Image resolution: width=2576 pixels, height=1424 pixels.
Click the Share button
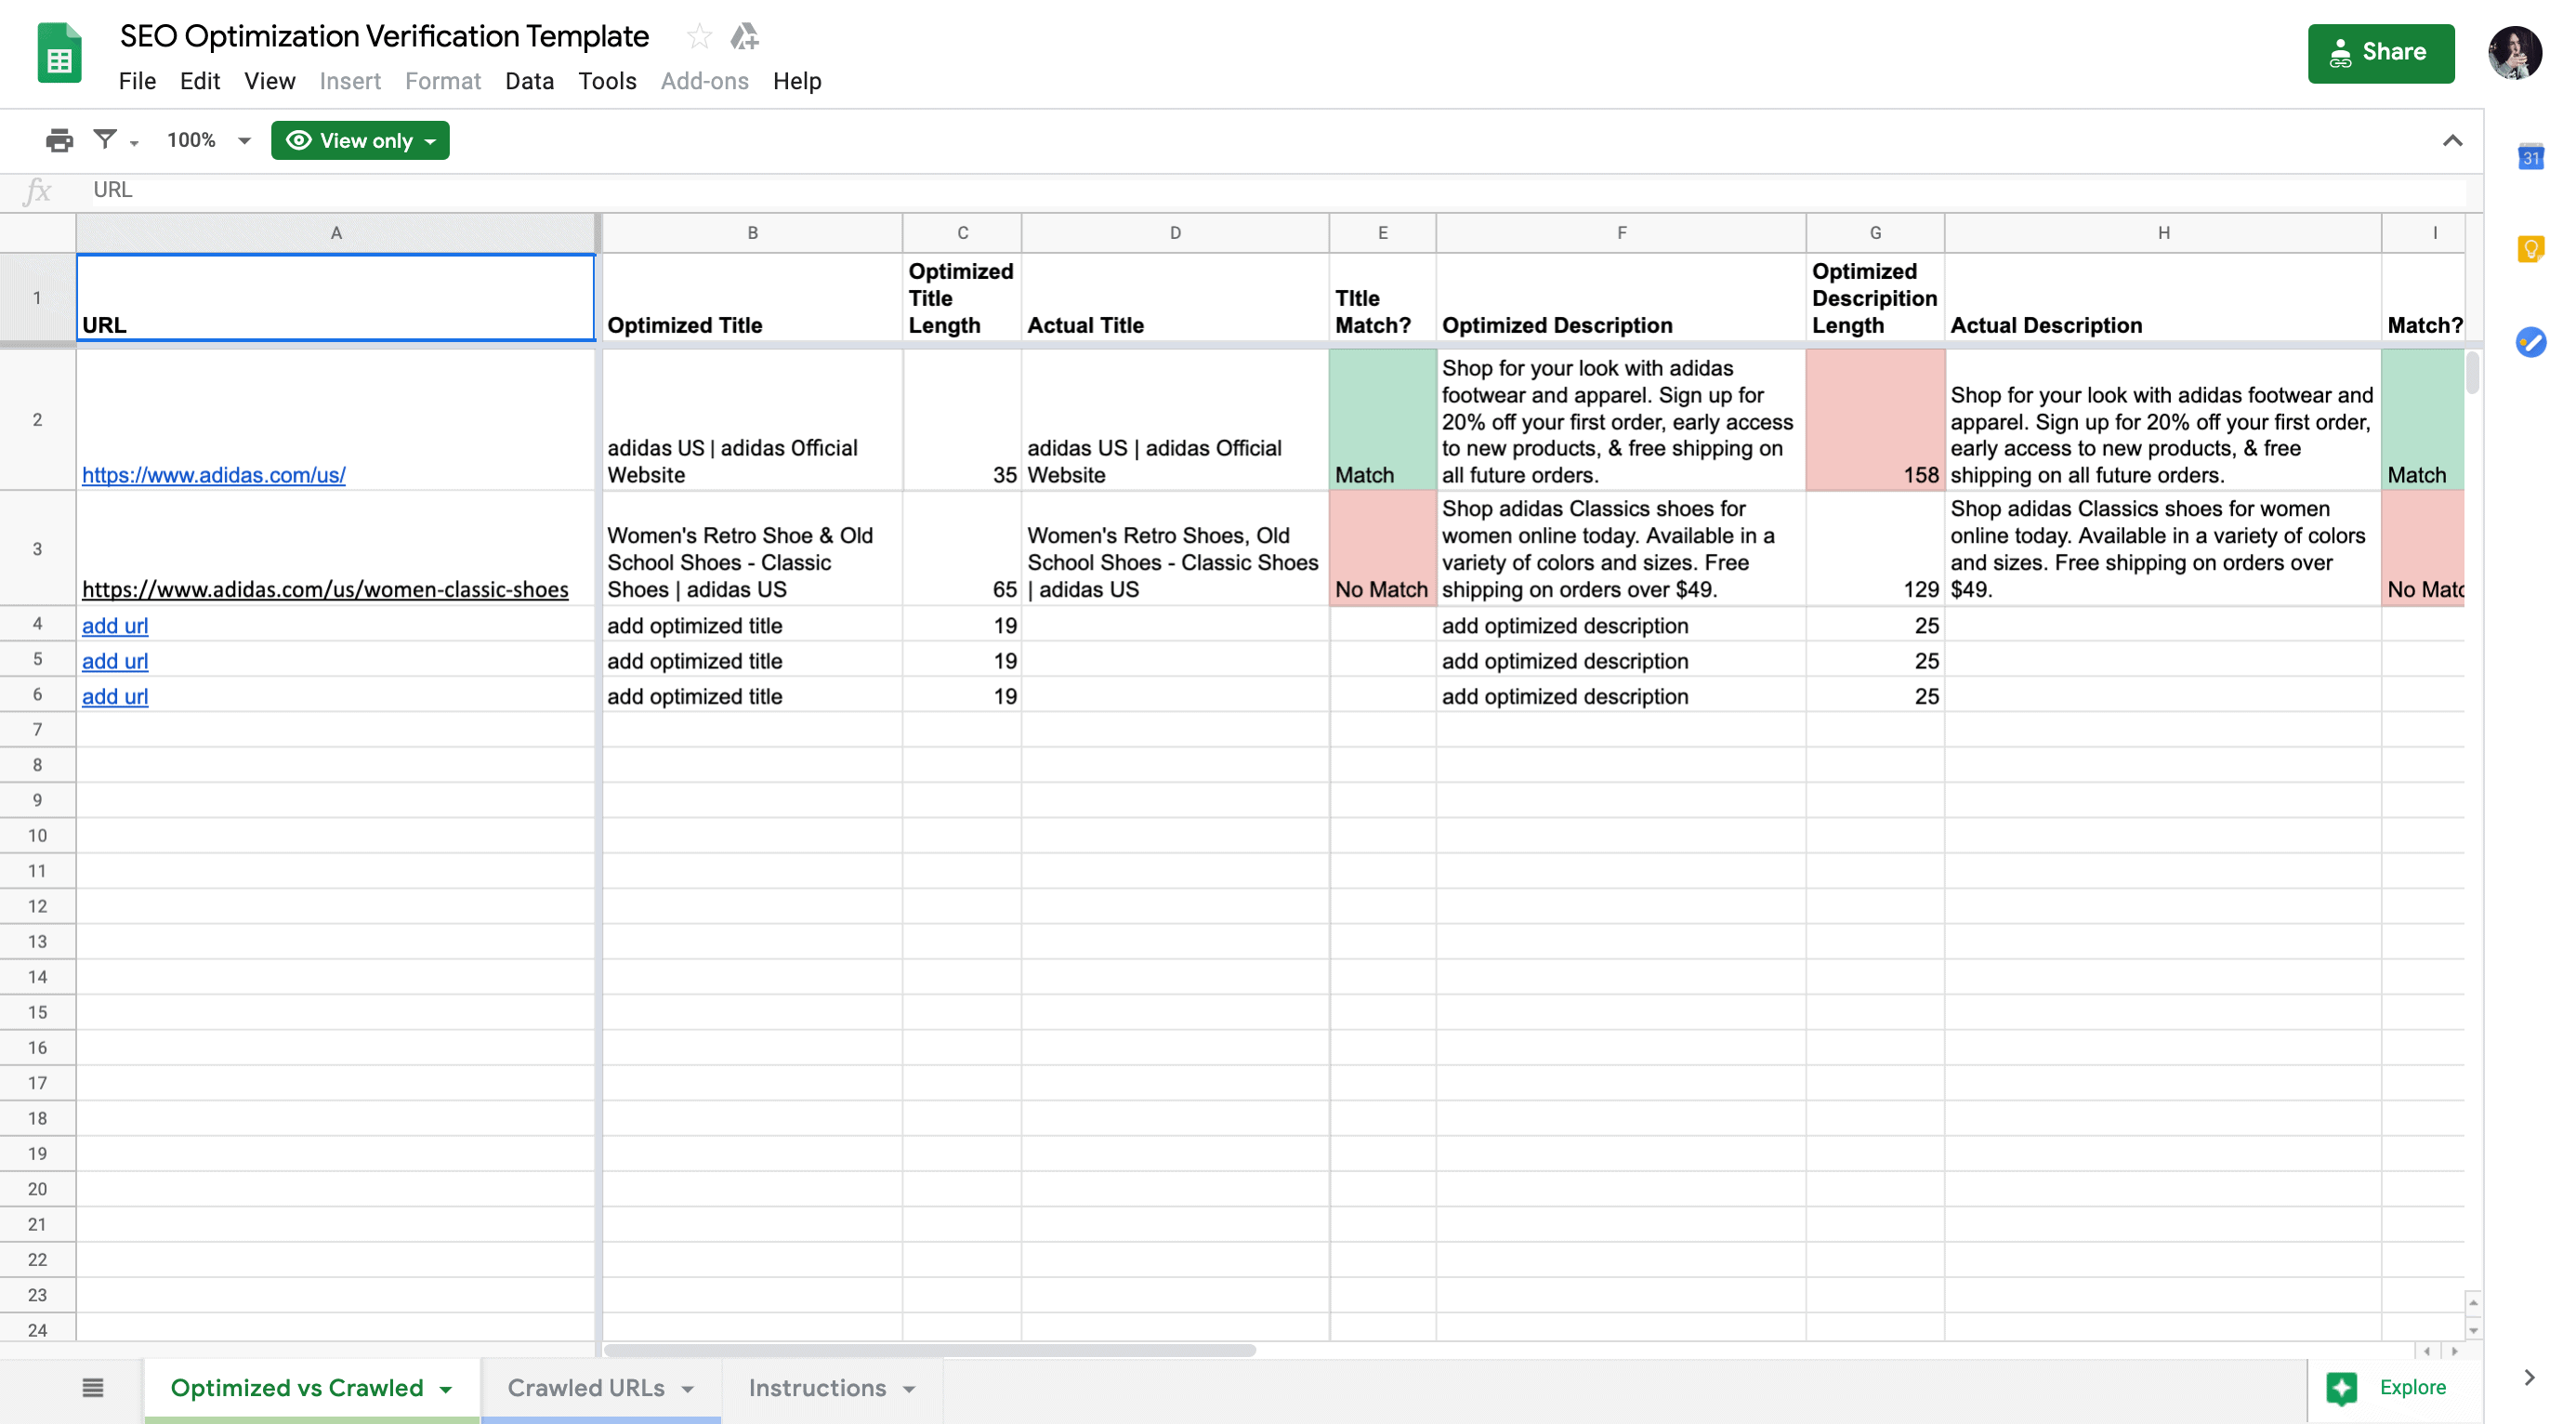click(x=2380, y=53)
